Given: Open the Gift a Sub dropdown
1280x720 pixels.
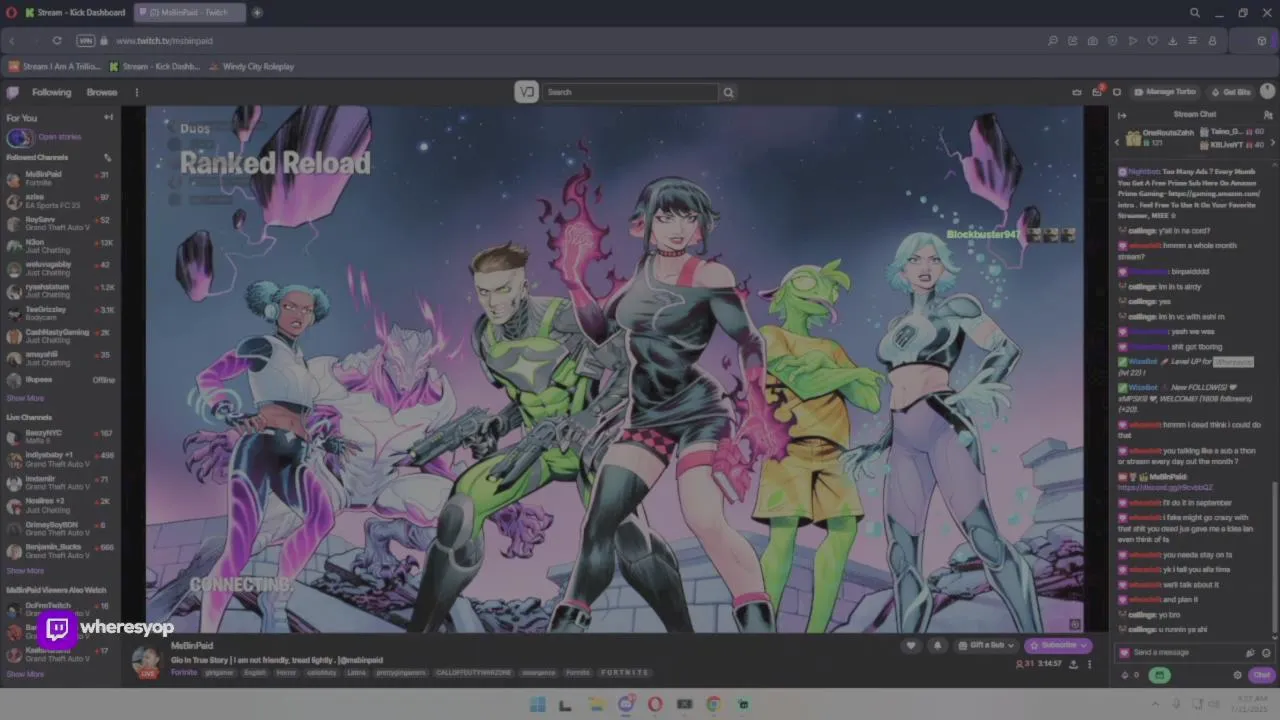Looking at the screenshot, I should (986, 646).
